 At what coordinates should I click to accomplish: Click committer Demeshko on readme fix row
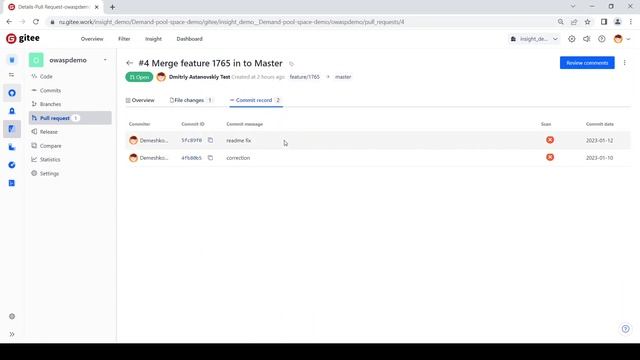click(x=149, y=140)
